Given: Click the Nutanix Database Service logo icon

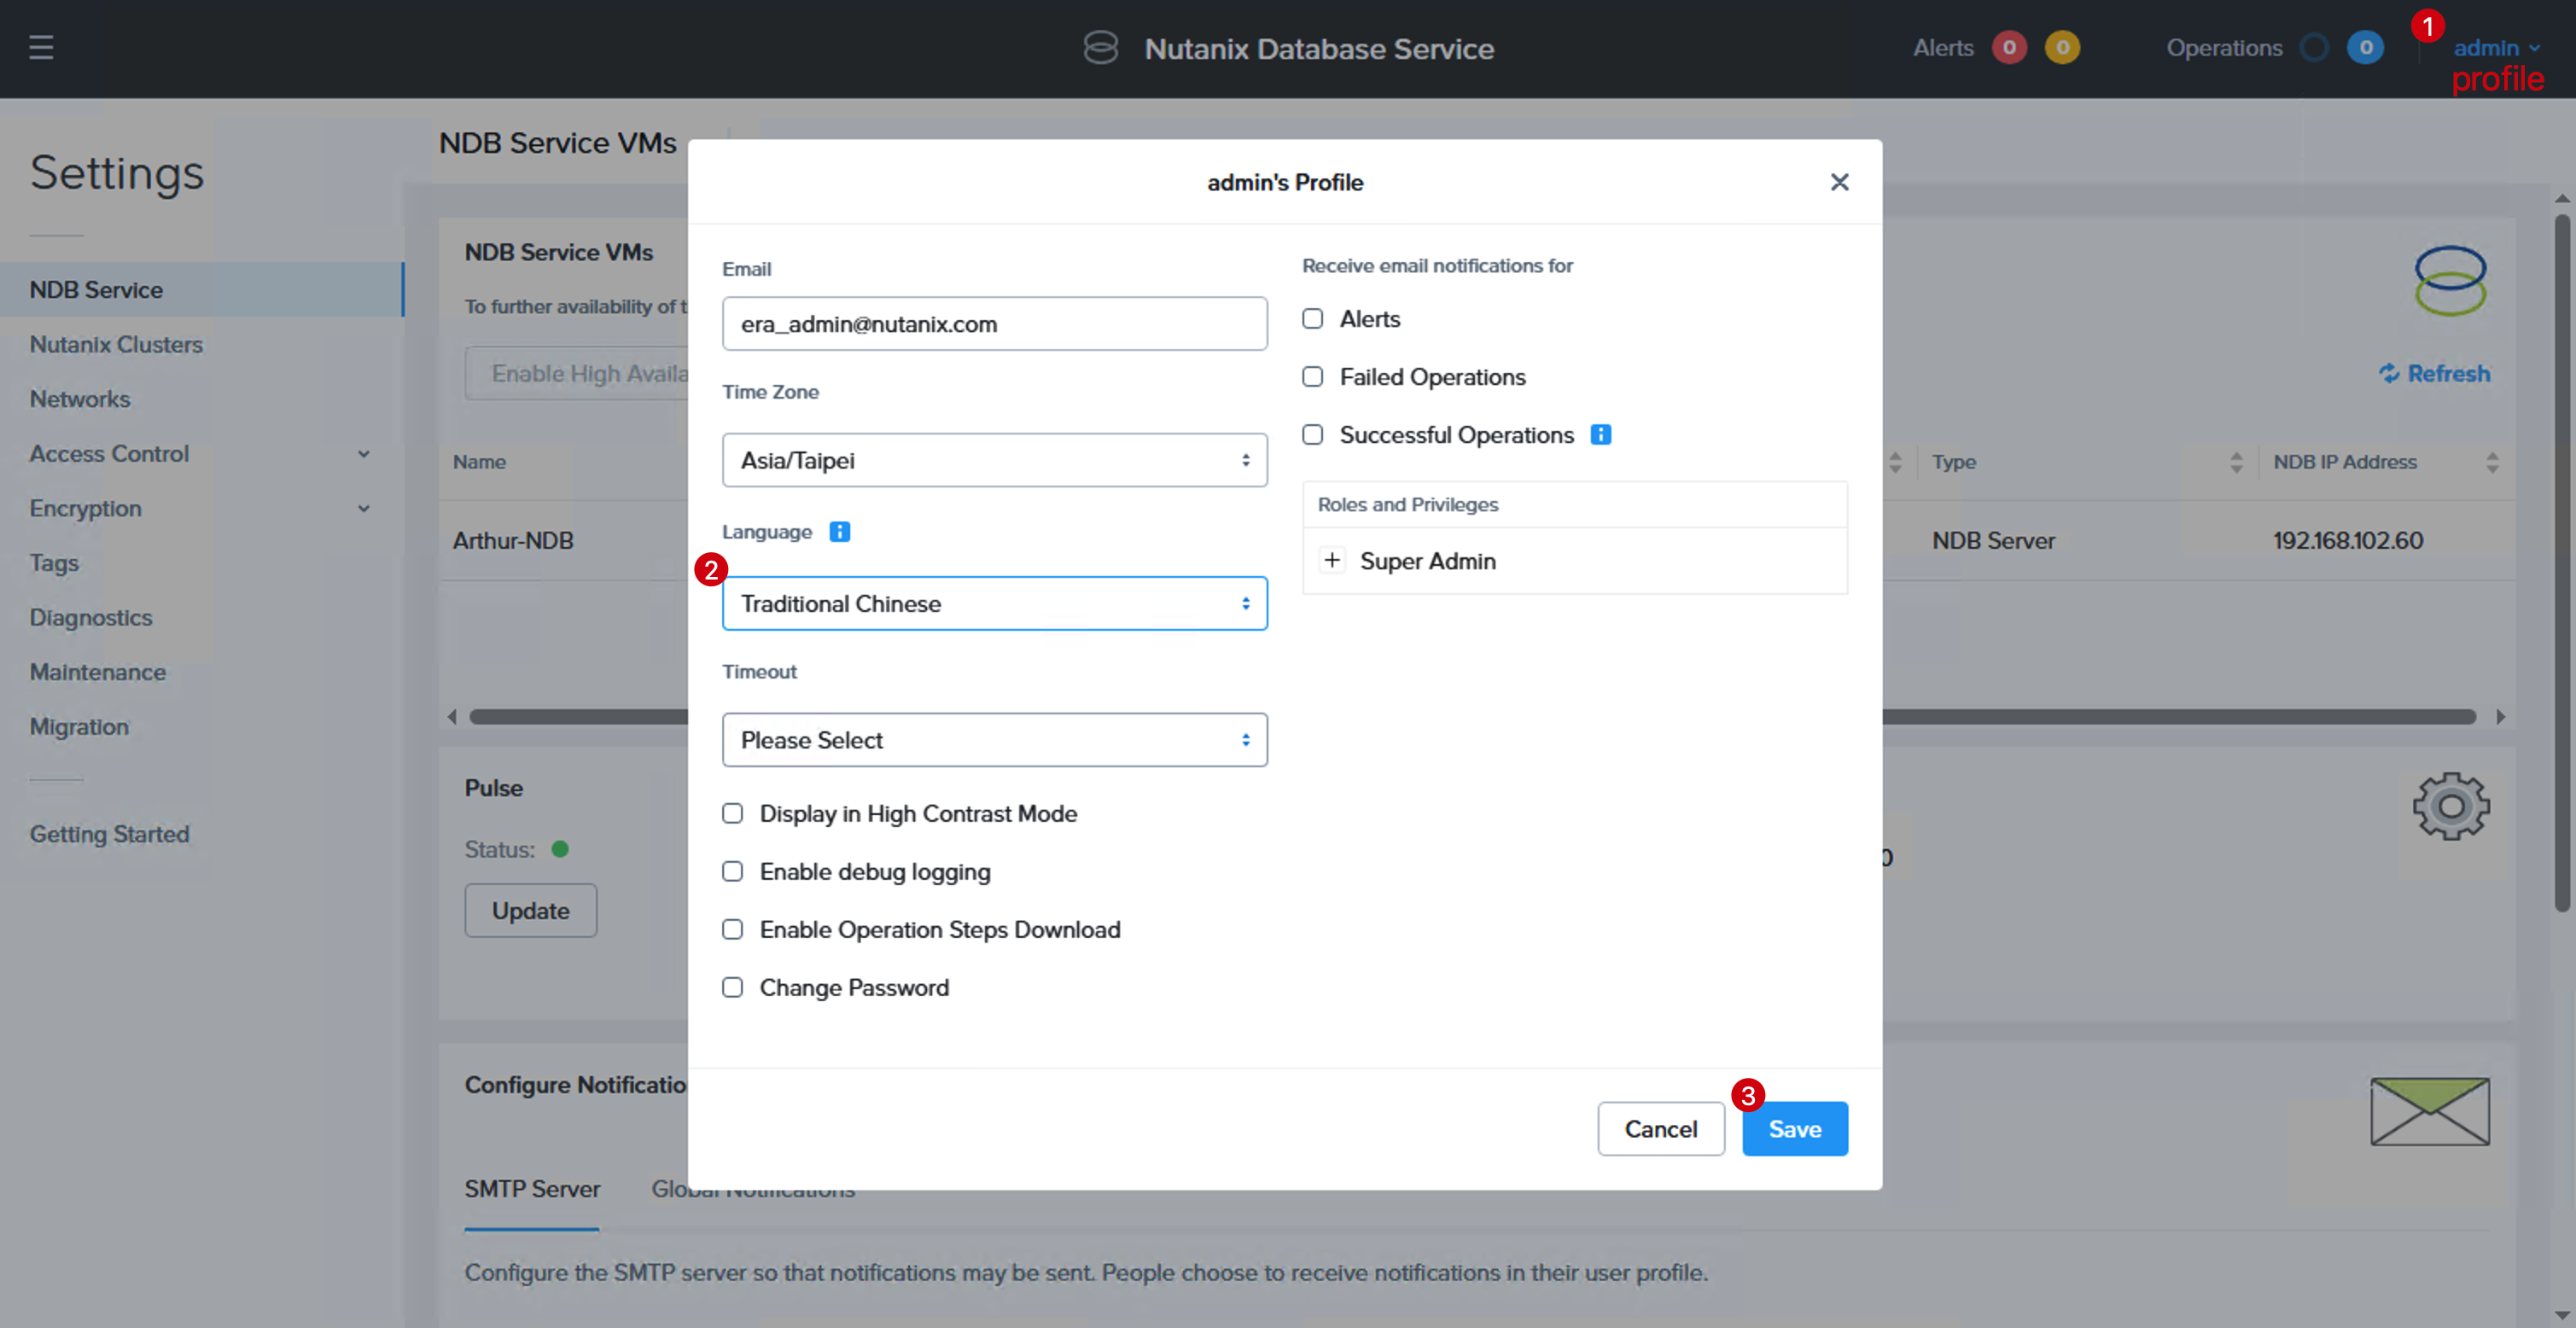Looking at the screenshot, I should [1100, 48].
